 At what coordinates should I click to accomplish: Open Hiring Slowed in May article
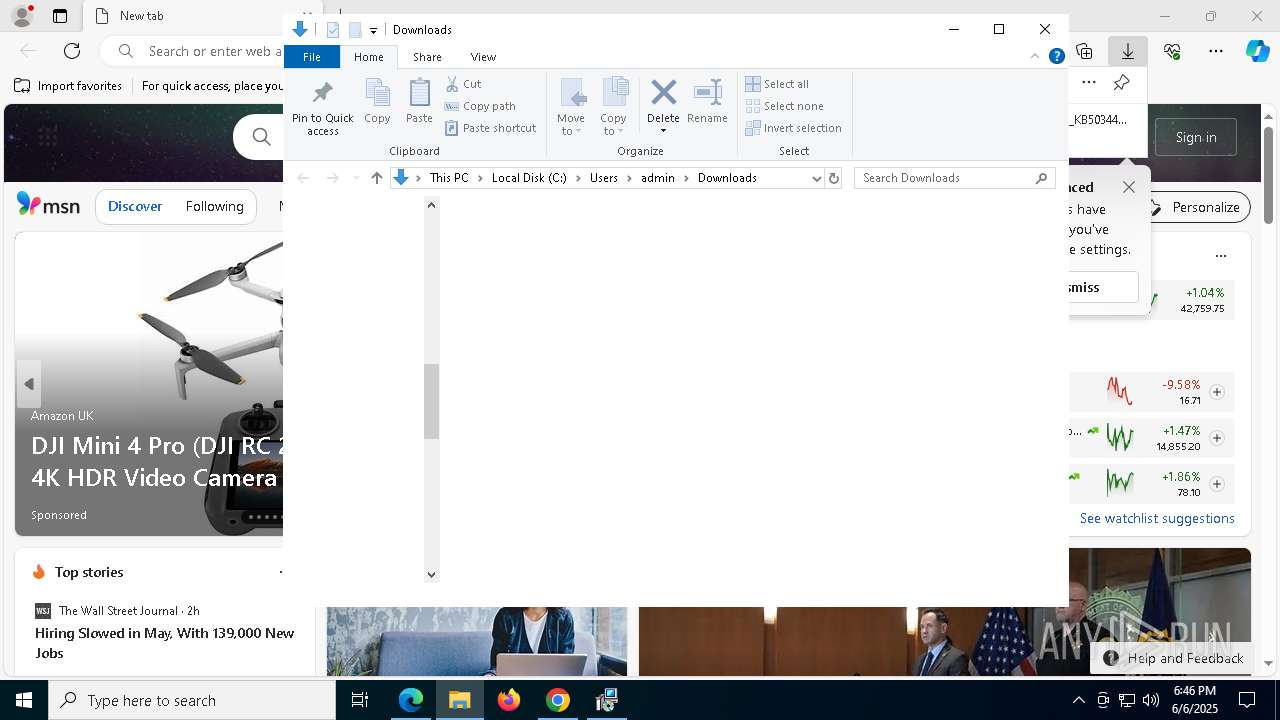tap(165, 643)
